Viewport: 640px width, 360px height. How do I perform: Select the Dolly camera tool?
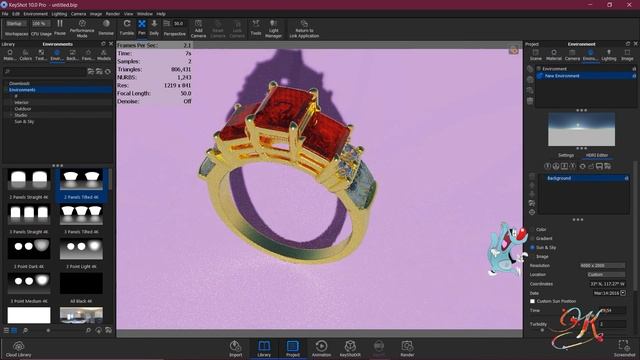pos(154,27)
